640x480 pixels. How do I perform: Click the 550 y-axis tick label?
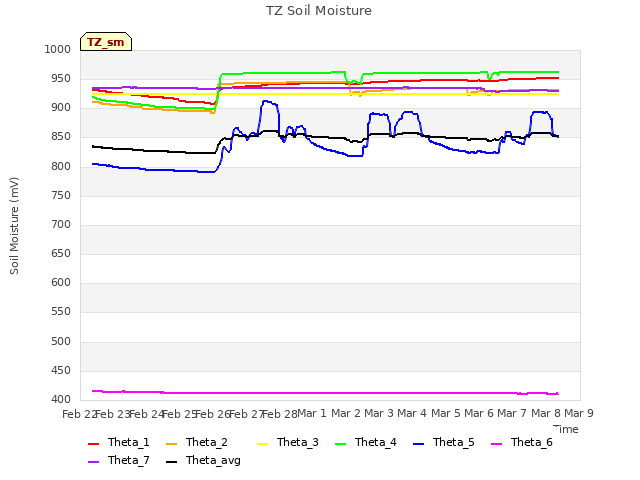tap(61, 311)
